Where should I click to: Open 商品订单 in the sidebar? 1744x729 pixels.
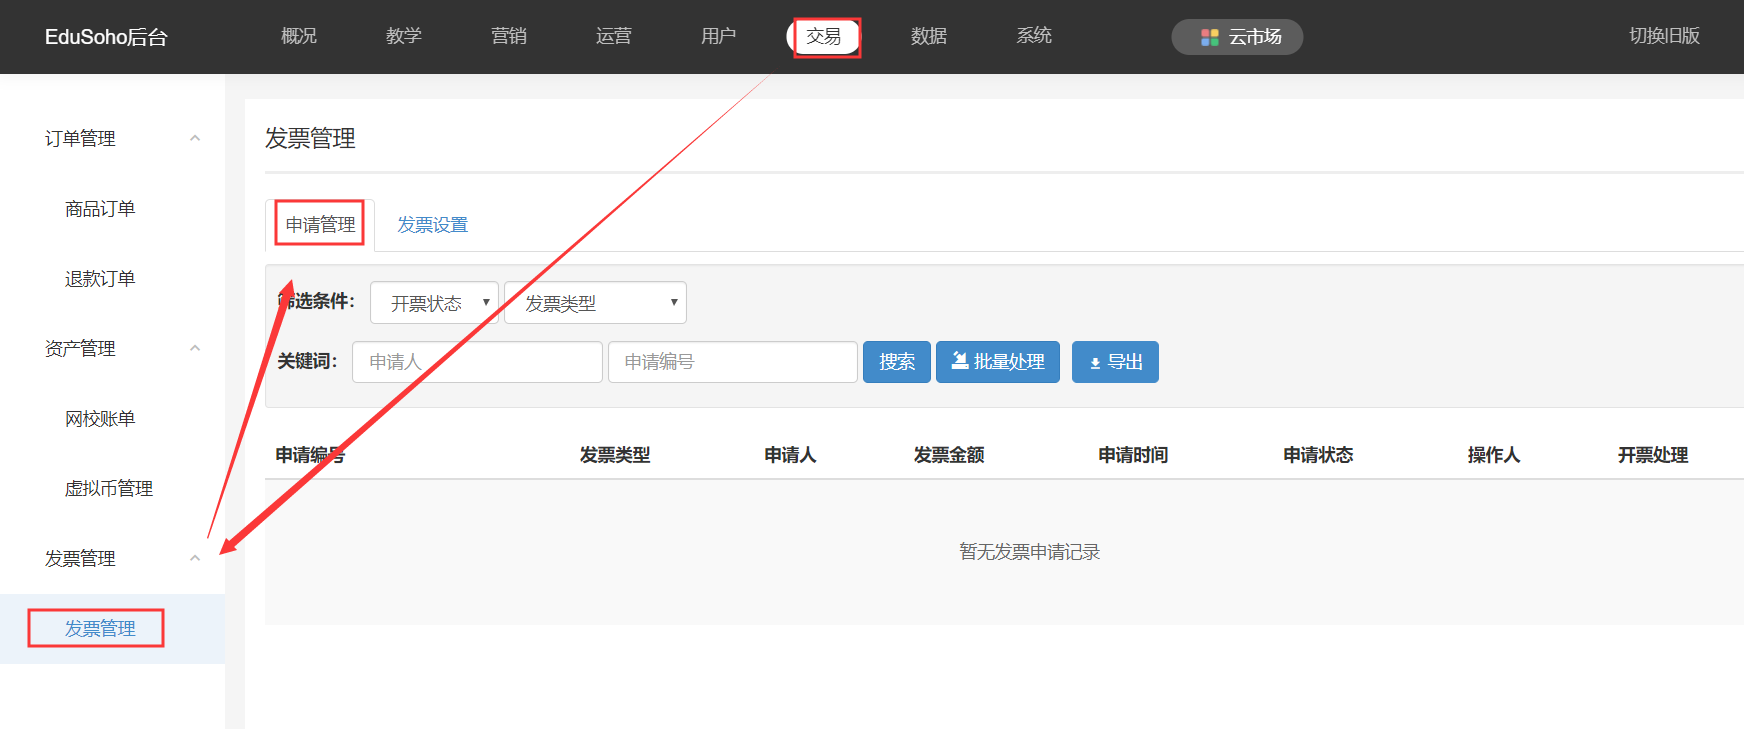(100, 209)
